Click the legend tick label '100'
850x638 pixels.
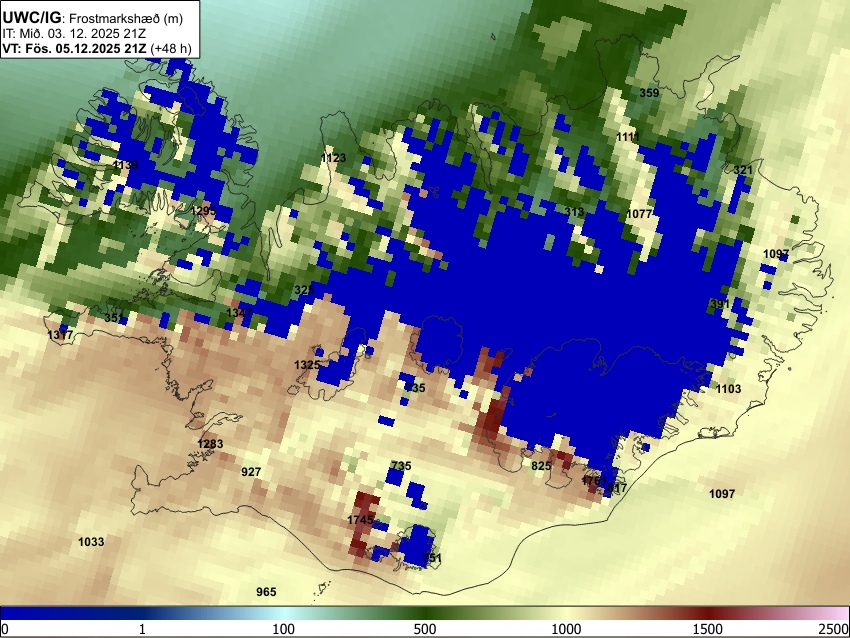pos(284,629)
